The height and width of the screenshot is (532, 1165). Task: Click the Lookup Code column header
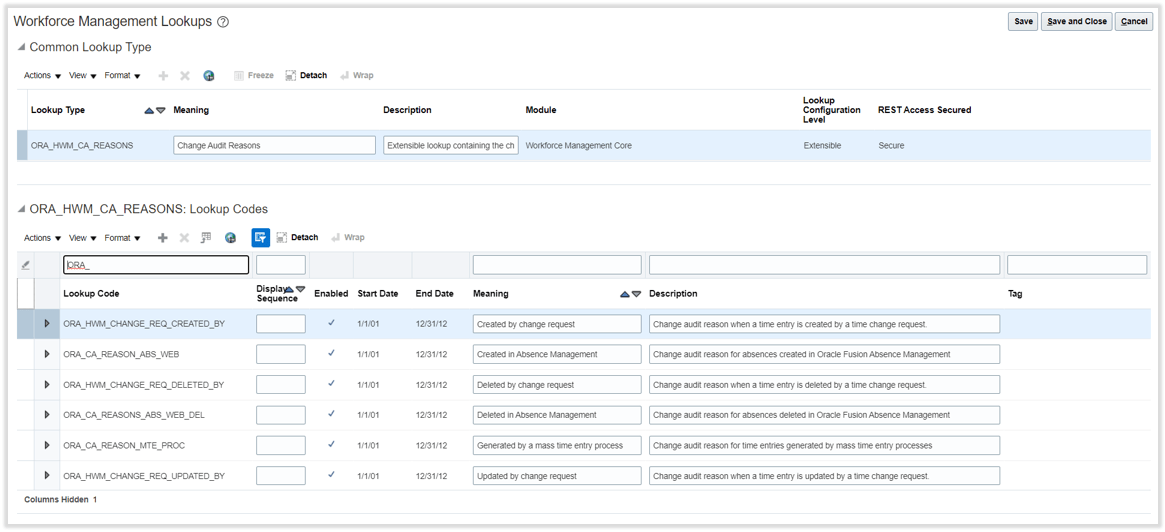coord(91,293)
